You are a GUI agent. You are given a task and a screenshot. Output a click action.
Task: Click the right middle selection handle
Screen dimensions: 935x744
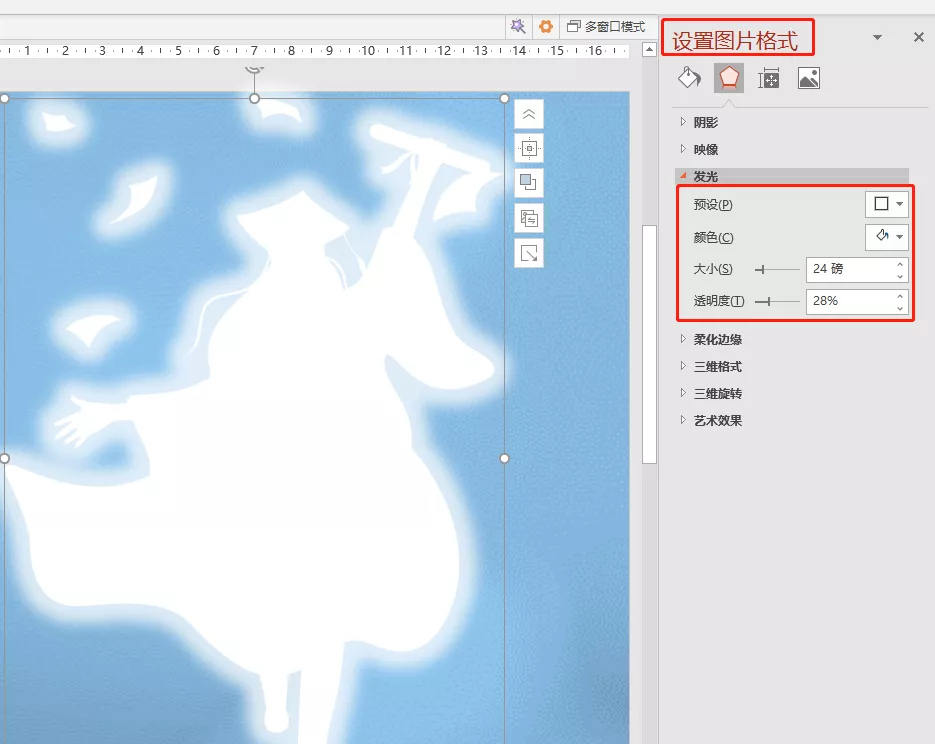click(x=504, y=458)
